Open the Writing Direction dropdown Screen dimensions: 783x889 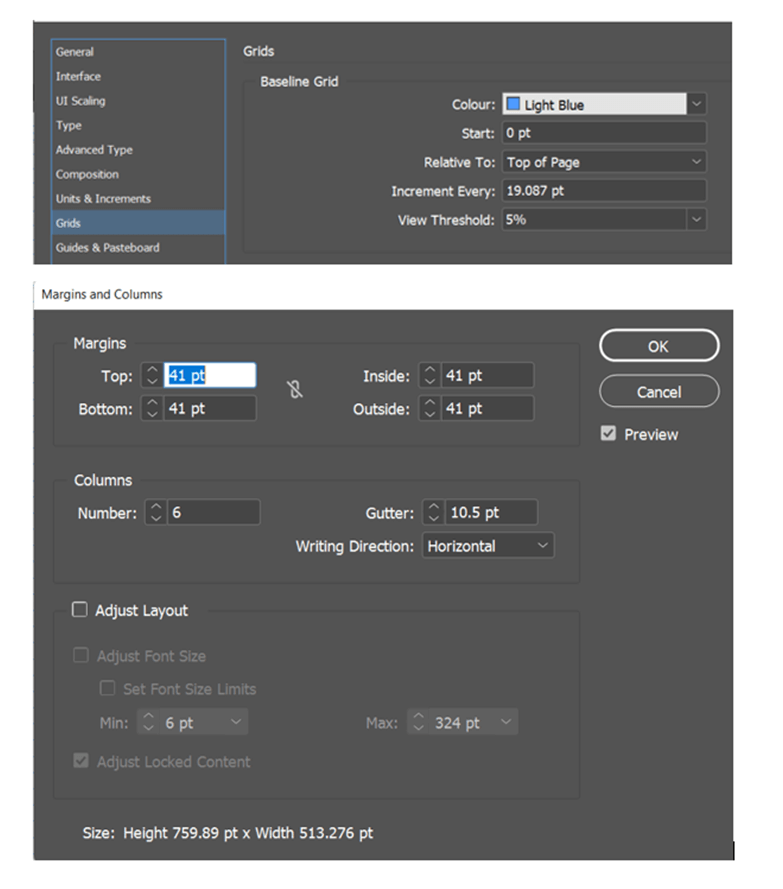[x=488, y=546]
